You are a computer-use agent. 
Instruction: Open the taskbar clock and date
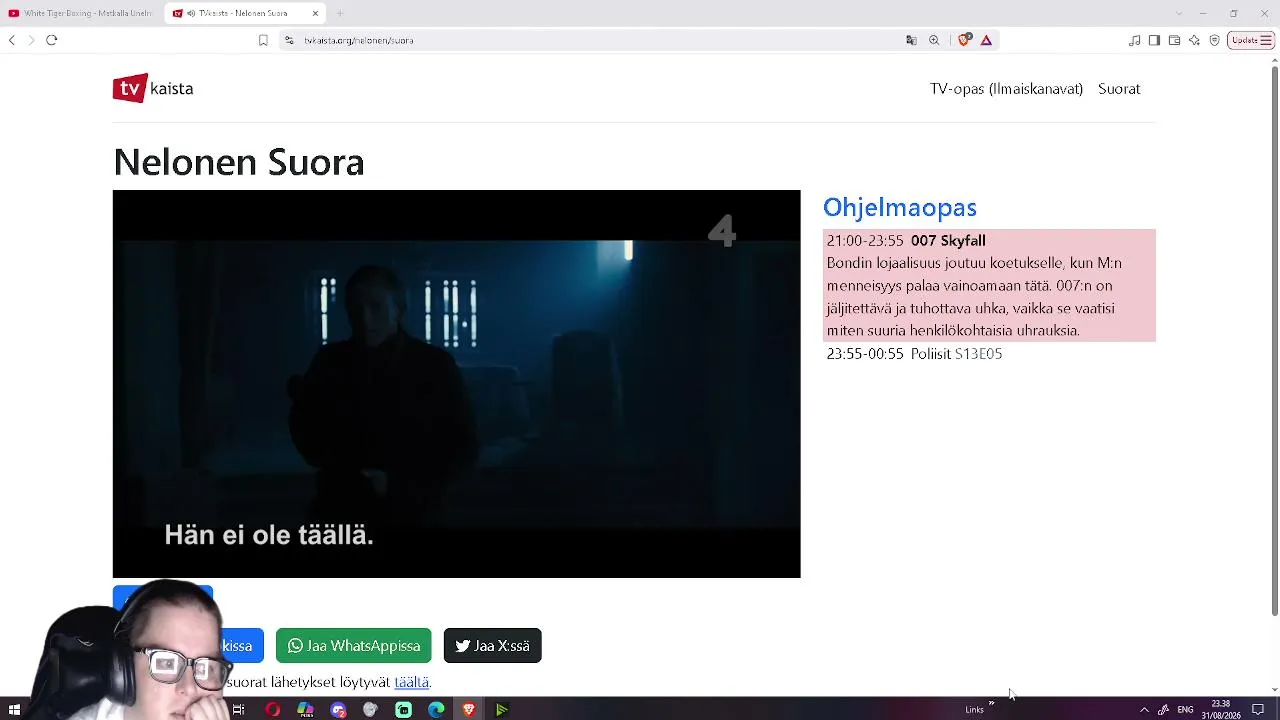coord(1221,710)
